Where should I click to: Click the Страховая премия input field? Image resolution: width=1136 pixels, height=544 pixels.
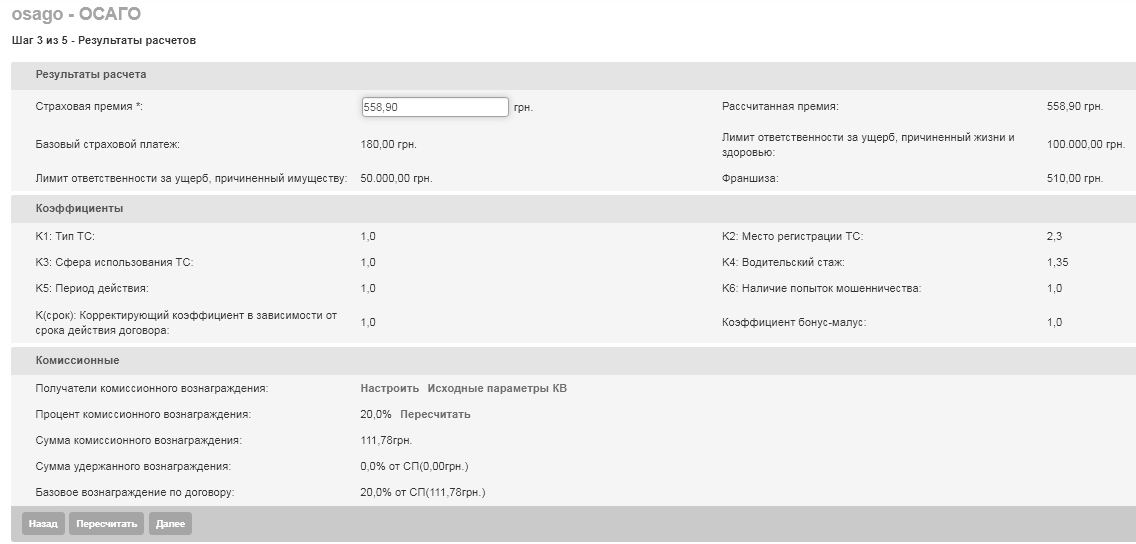[x=435, y=107]
